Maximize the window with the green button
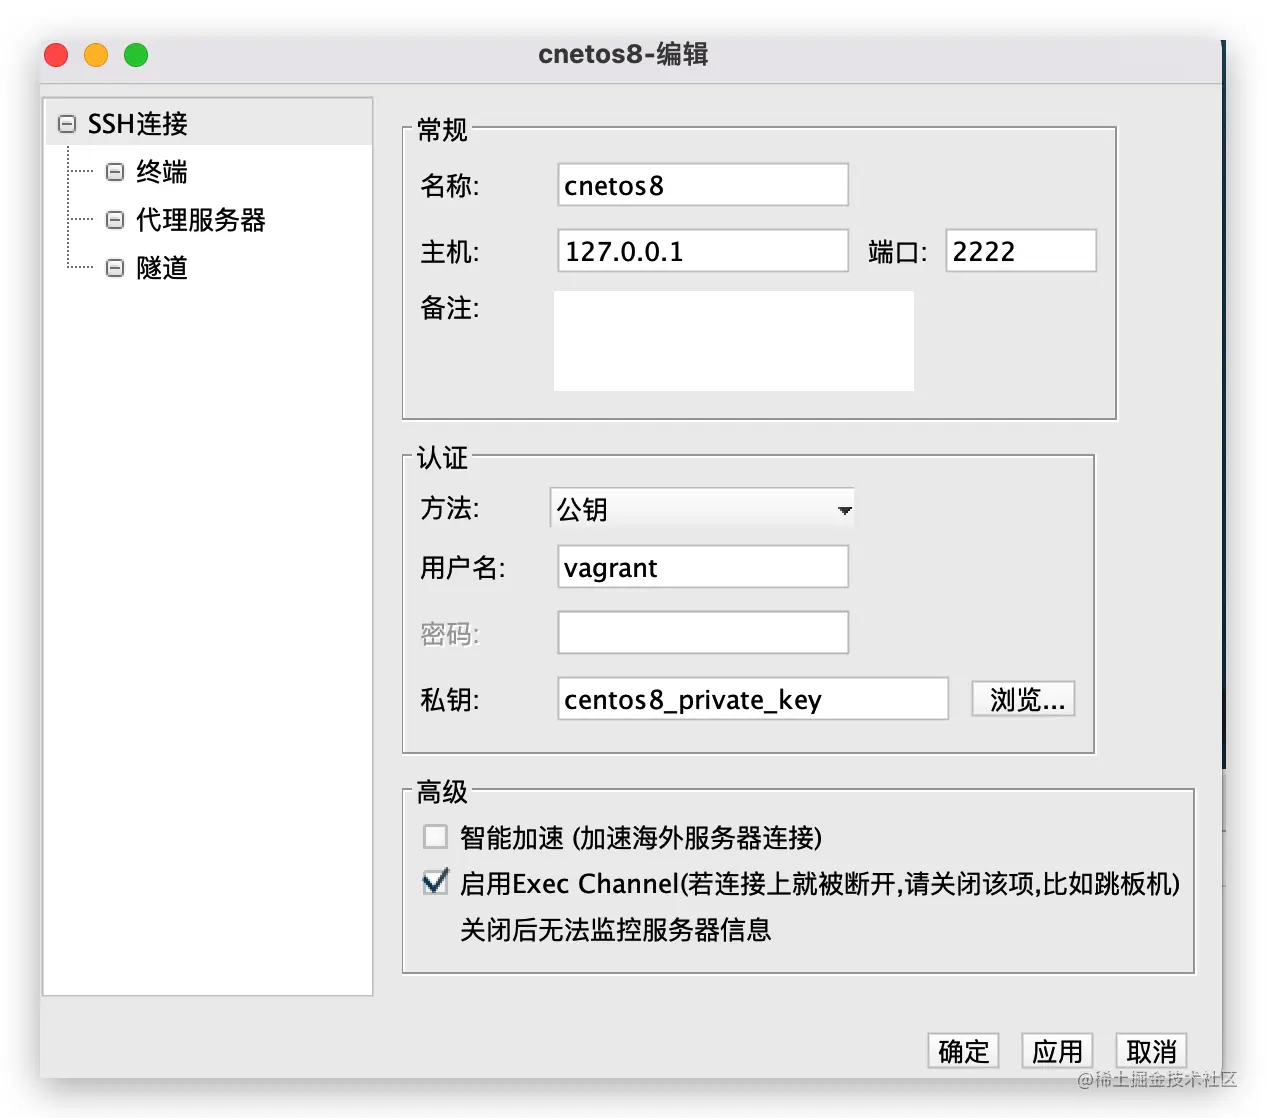The width and height of the screenshot is (1266, 1118). (136, 55)
